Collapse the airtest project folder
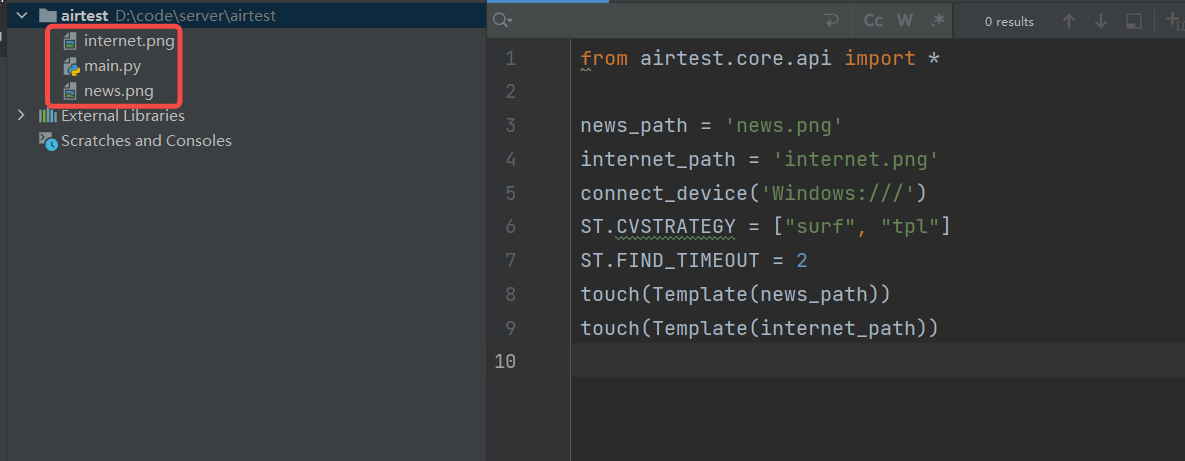 (x=21, y=15)
